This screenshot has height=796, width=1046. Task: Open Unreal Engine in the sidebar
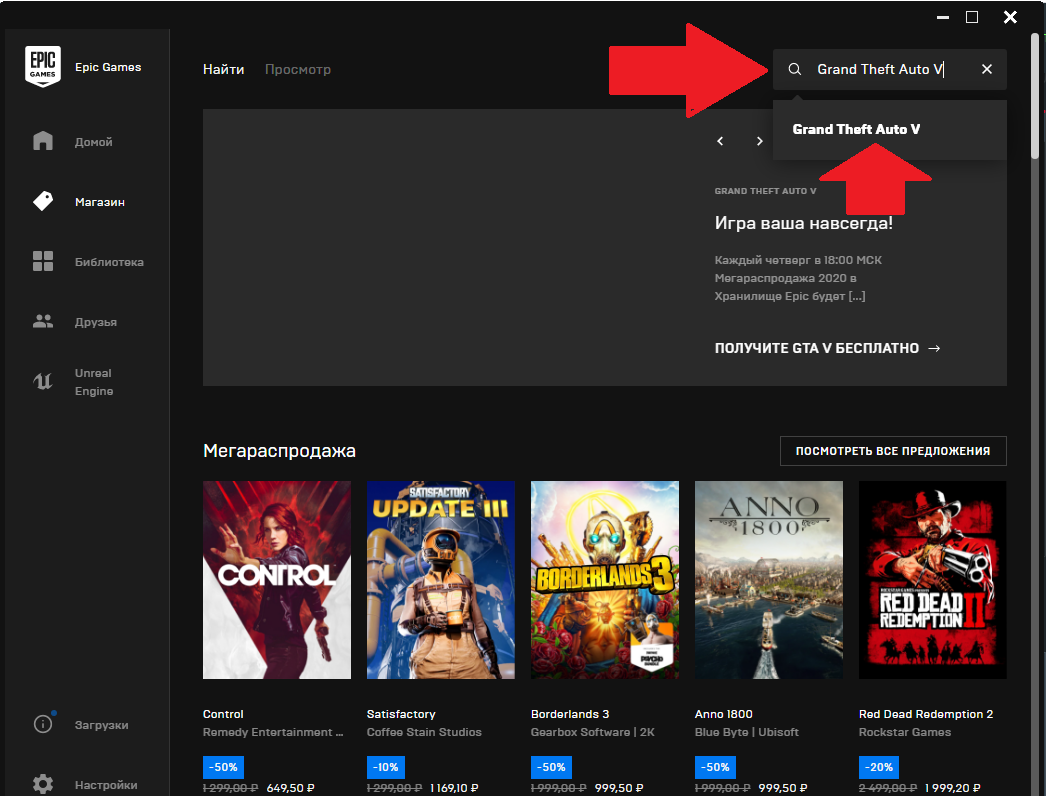pyautogui.click(x=94, y=382)
